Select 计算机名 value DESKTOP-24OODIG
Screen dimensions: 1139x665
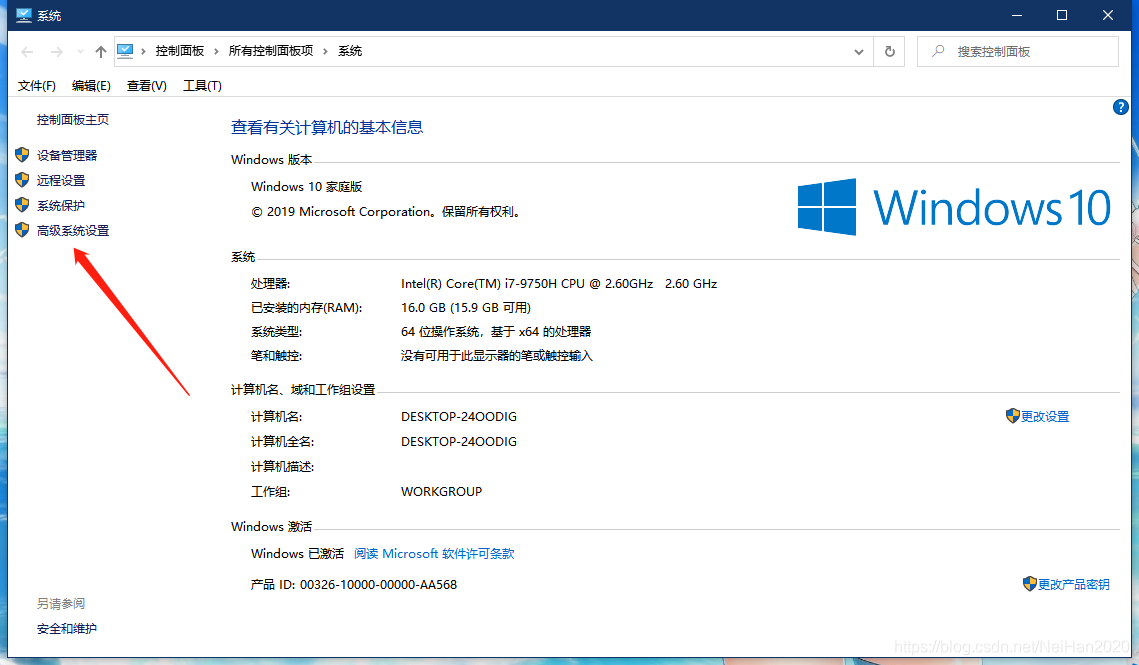459,416
